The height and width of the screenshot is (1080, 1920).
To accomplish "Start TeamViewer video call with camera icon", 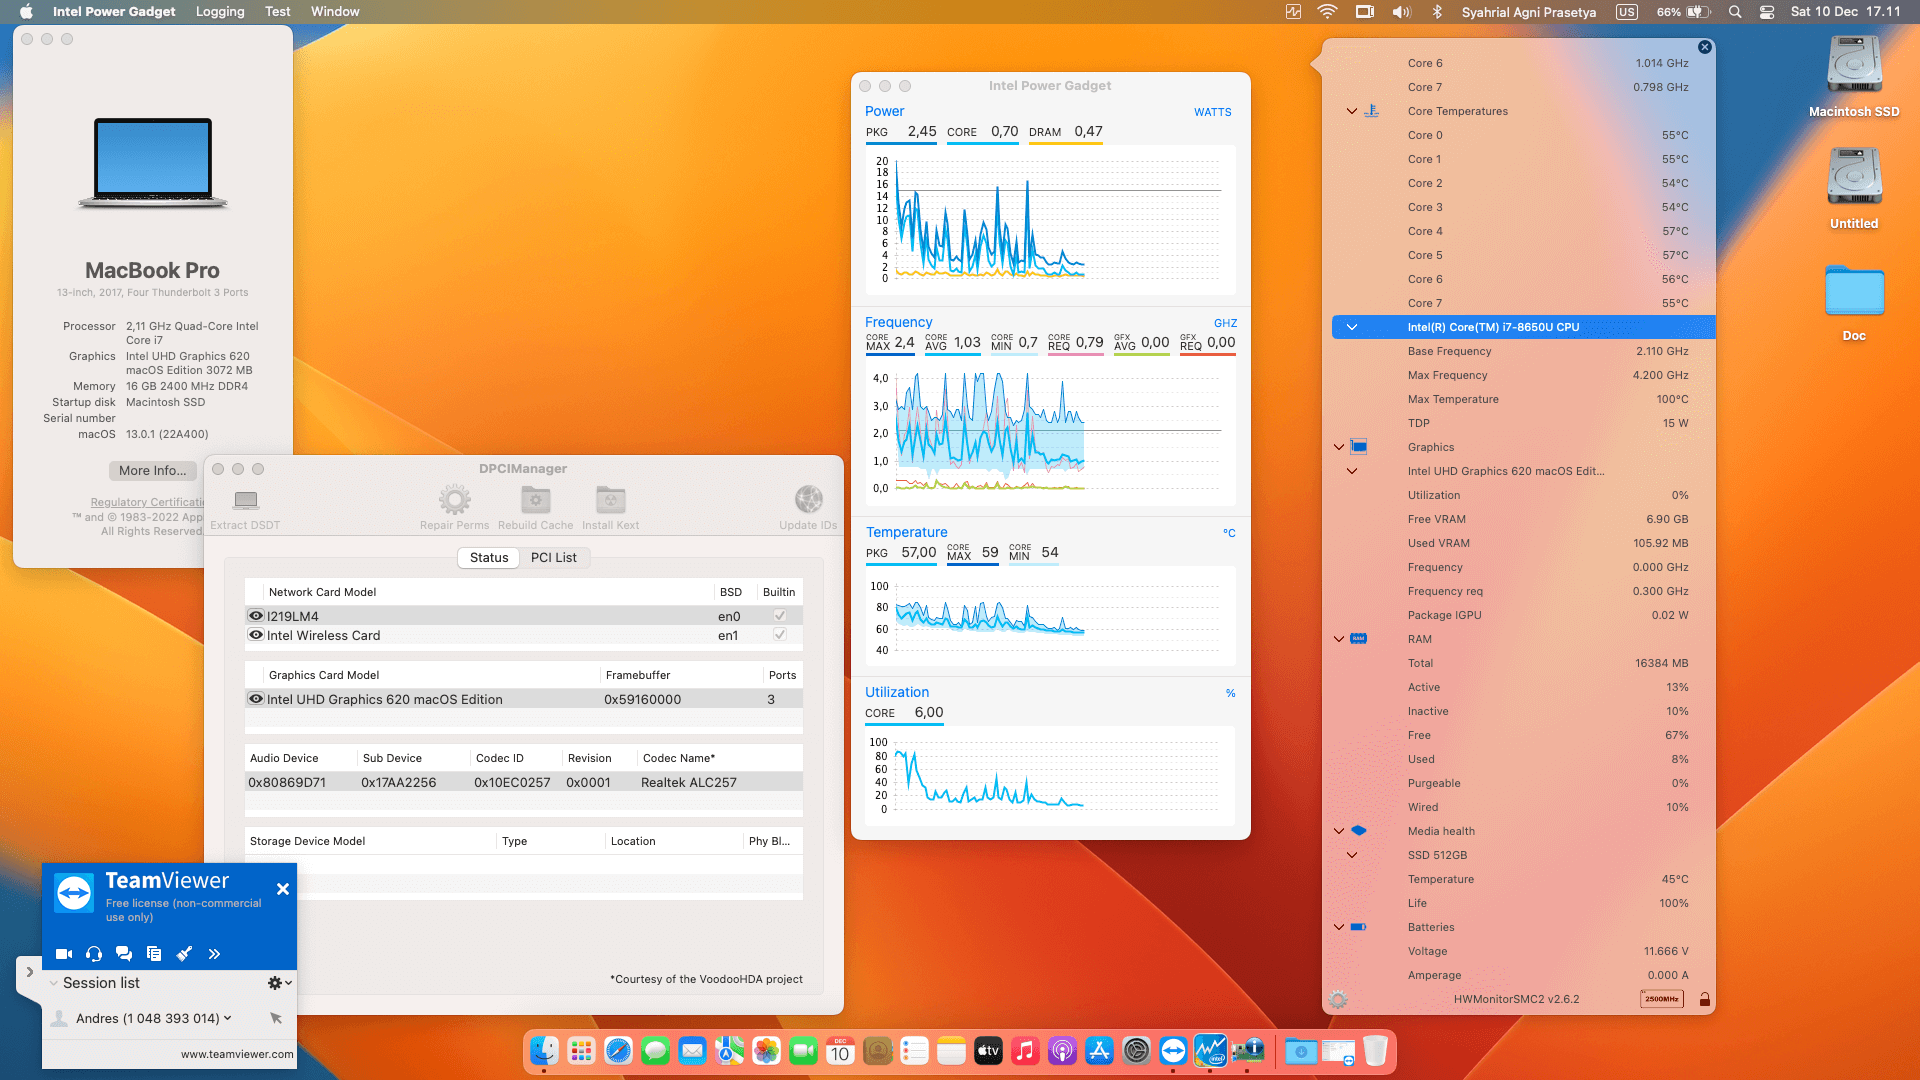I will (x=64, y=954).
